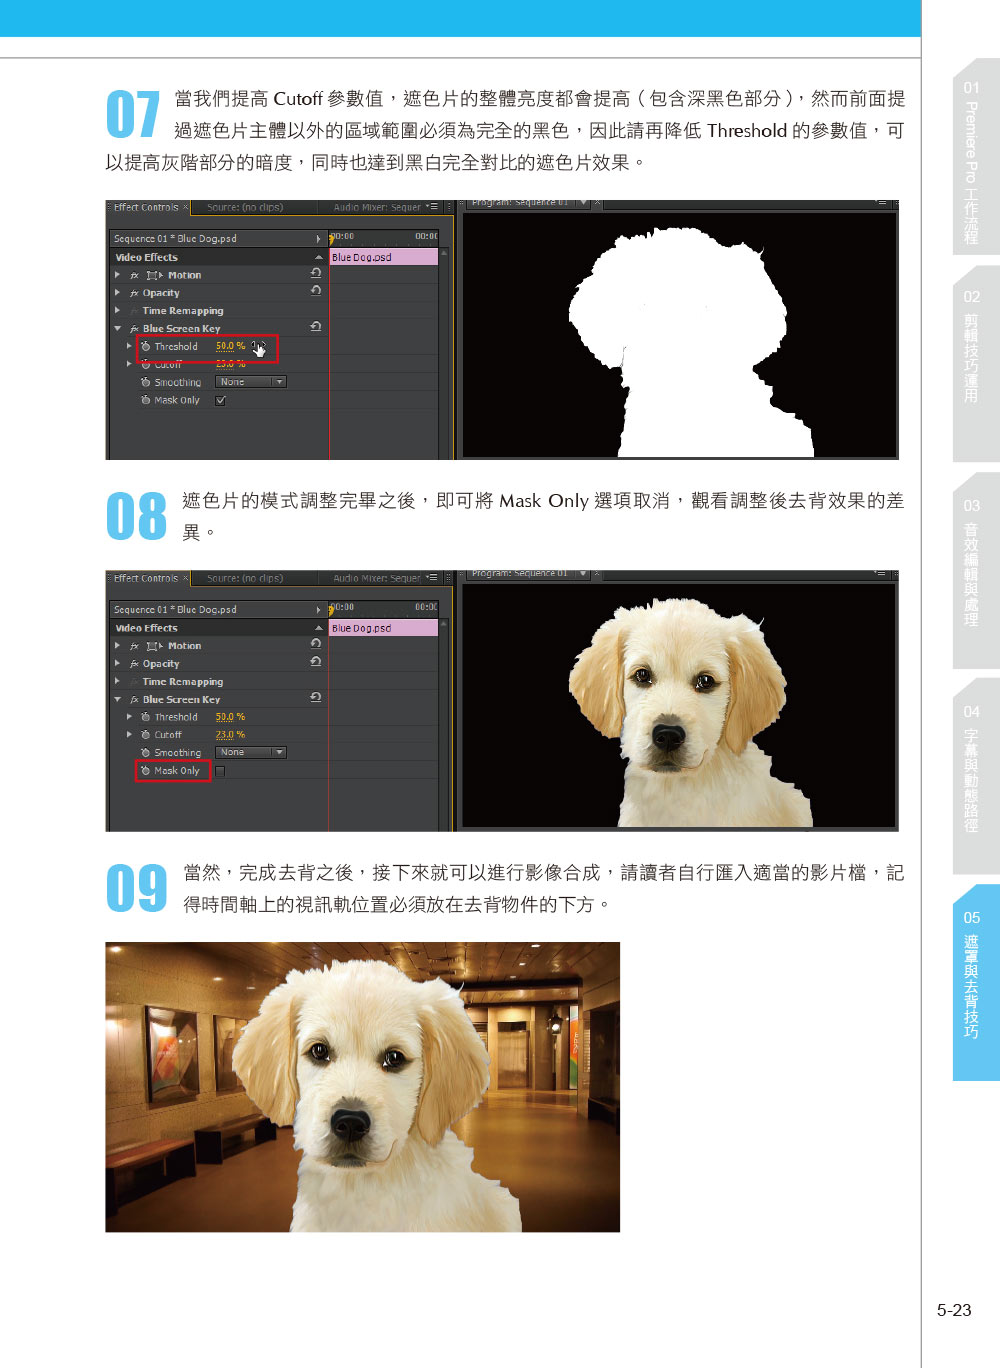
Task: Toggle Smoothing stopwatch in step 08 panel
Action: point(146,753)
